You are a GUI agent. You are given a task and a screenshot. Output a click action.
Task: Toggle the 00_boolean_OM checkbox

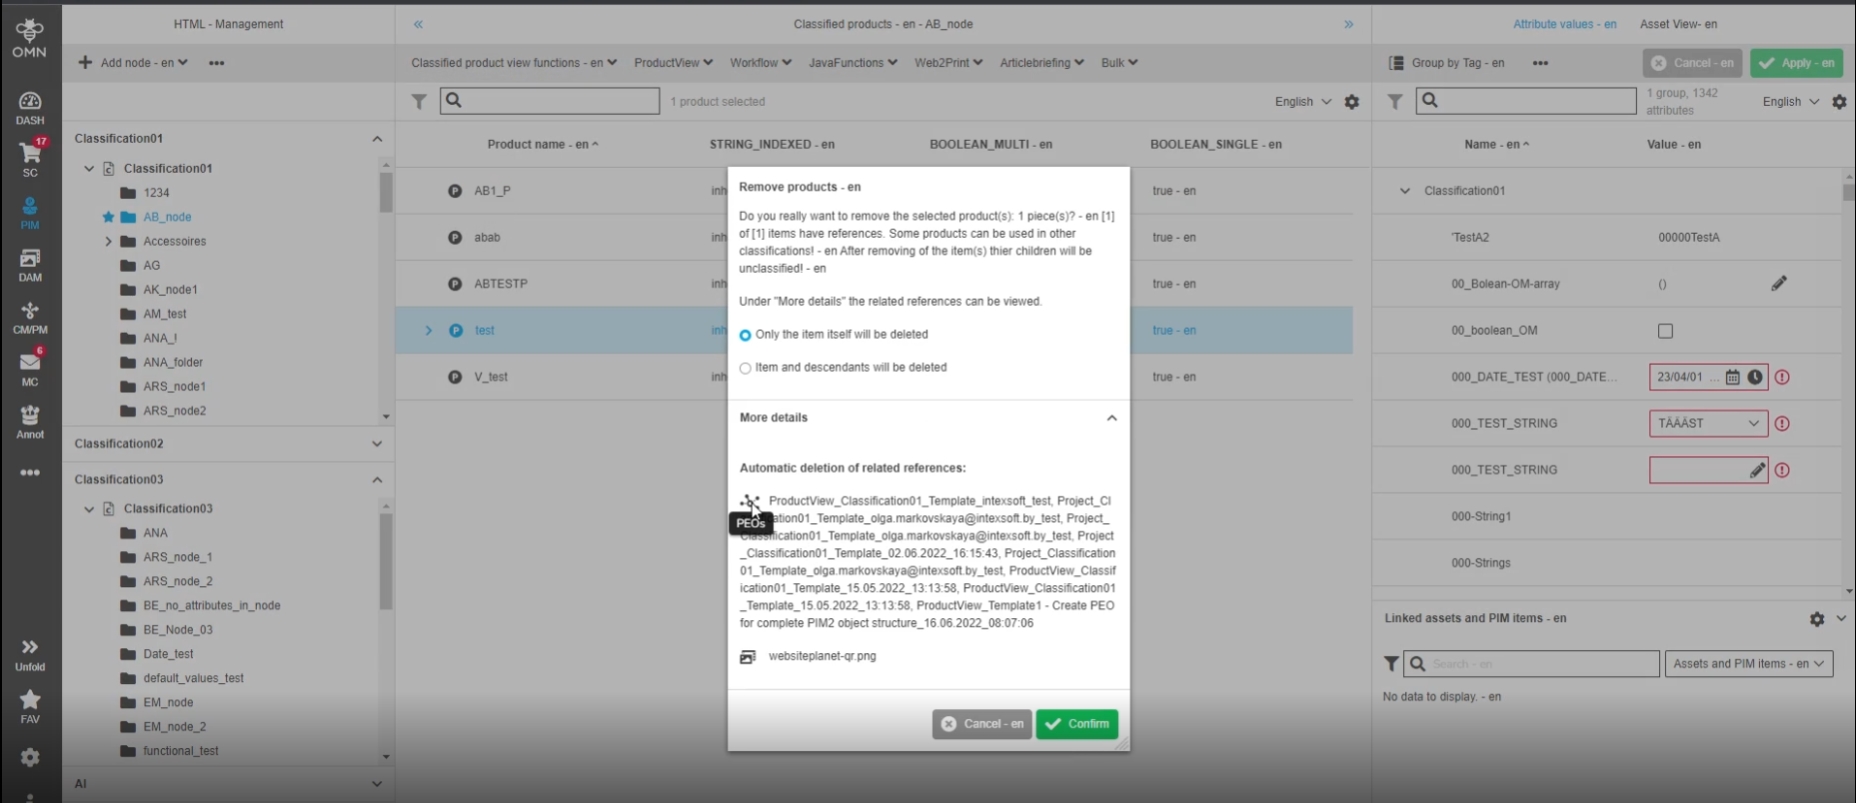[1665, 331]
